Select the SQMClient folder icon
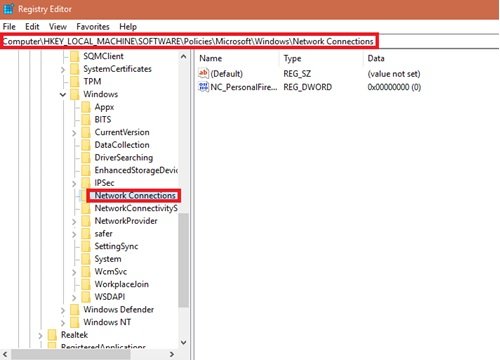The width and height of the screenshot is (500, 360). tap(75, 56)
